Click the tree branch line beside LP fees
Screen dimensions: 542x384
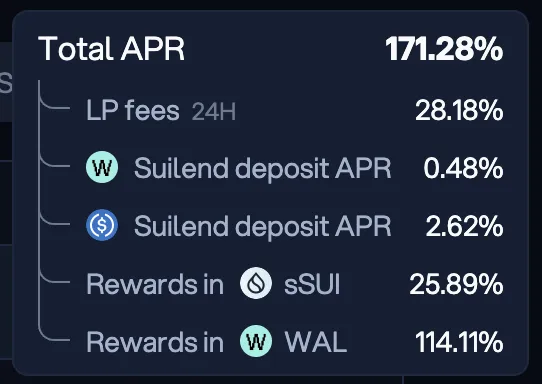[x=54, y=101]
